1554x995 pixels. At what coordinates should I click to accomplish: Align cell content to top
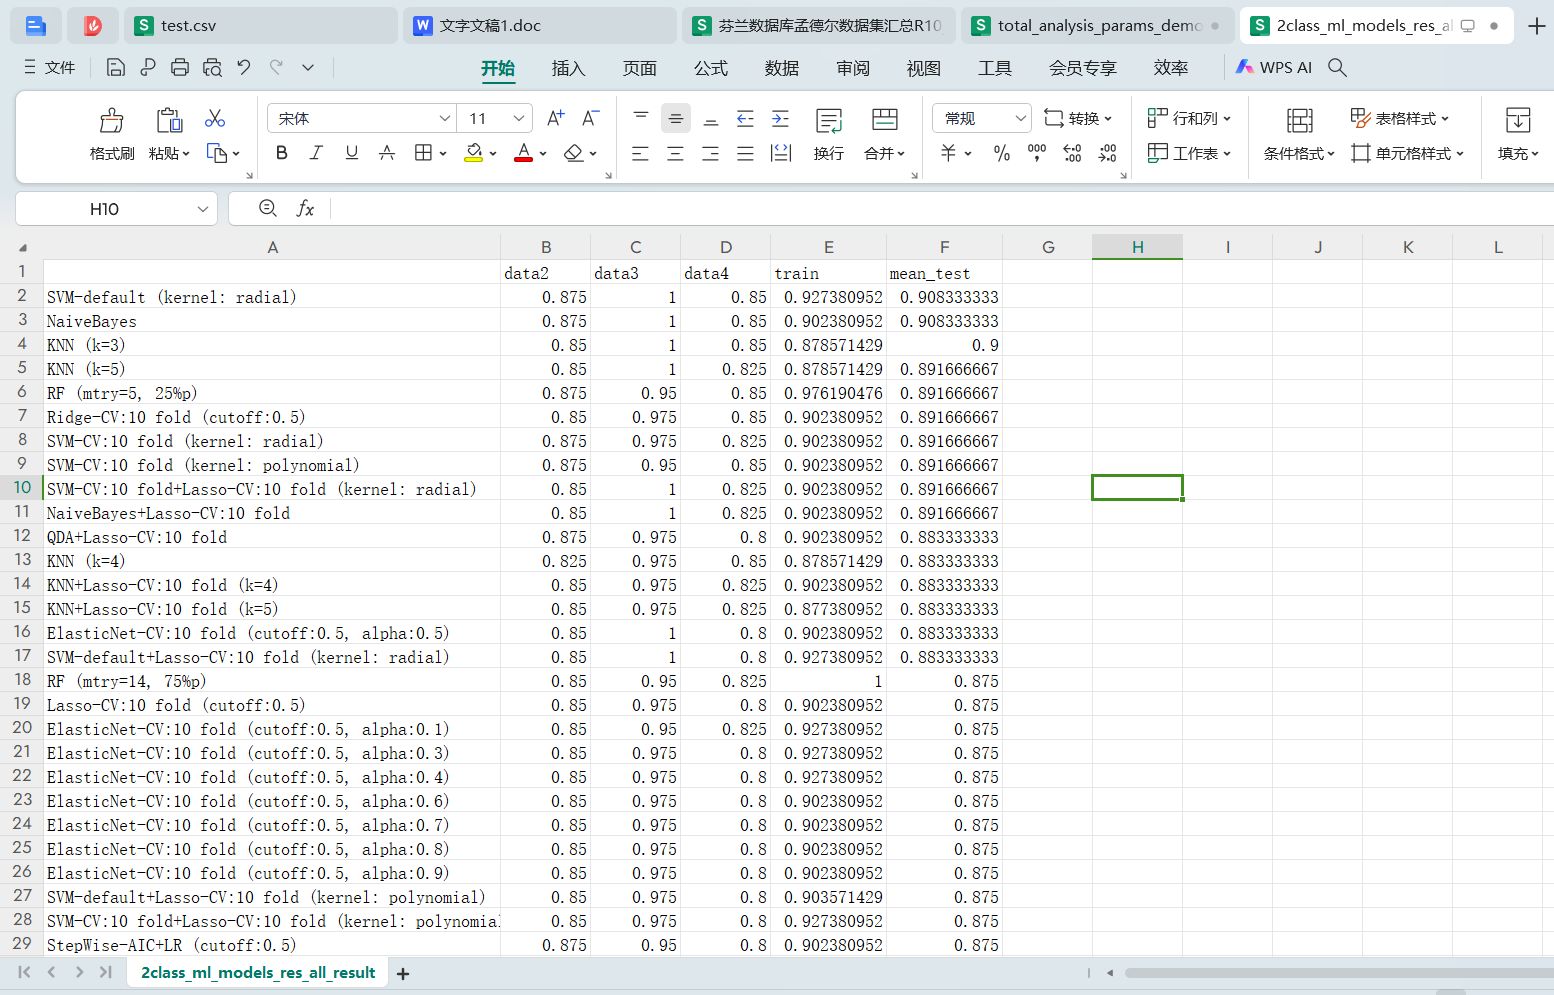pyautogui.click(x=641, y=118)
